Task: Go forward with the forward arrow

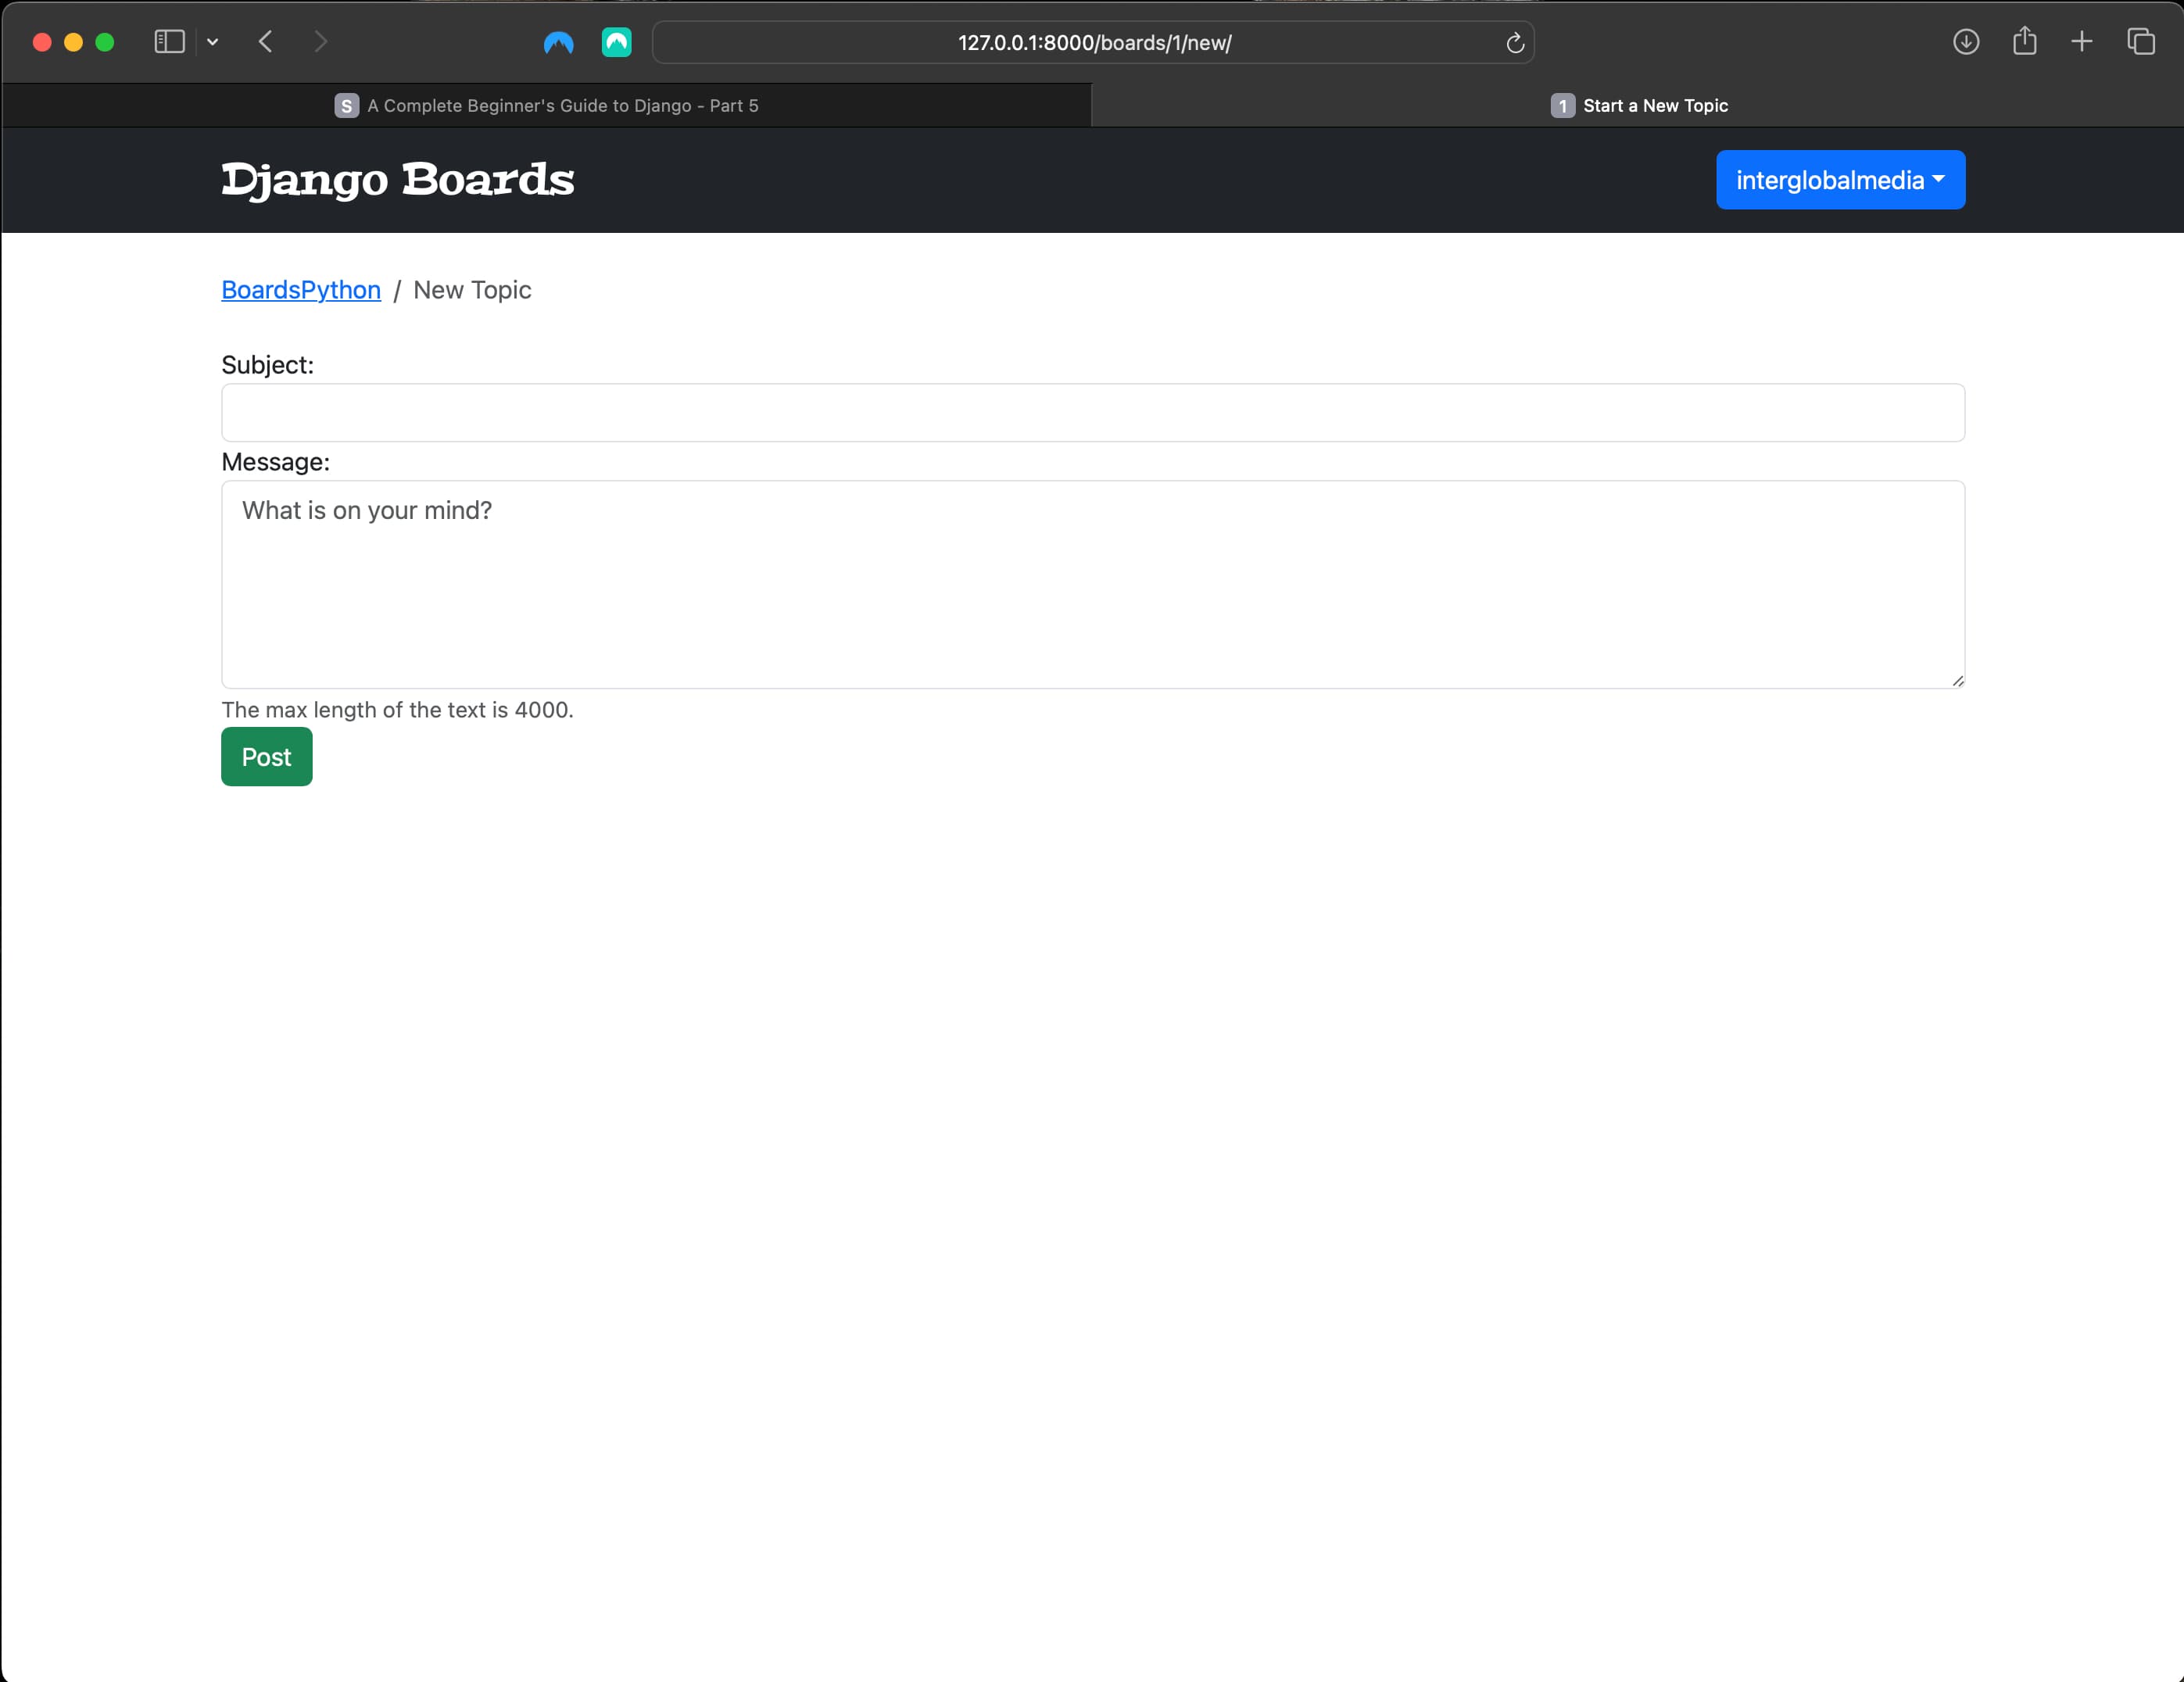Action: tap(320, 42)
